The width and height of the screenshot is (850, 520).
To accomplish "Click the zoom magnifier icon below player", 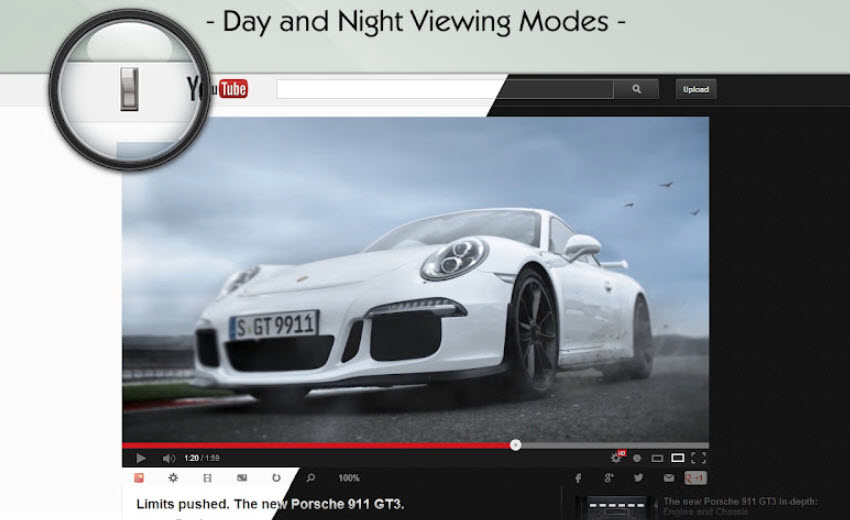I will tap(311, 478).
